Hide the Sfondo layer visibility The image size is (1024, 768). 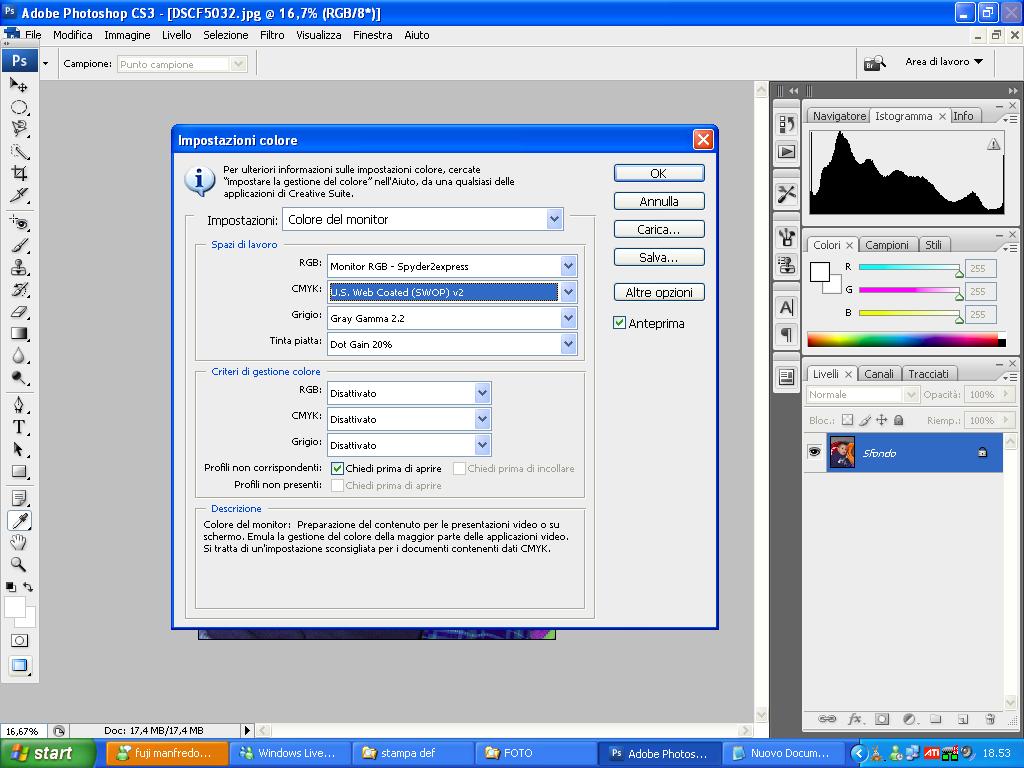coord(814,452)
